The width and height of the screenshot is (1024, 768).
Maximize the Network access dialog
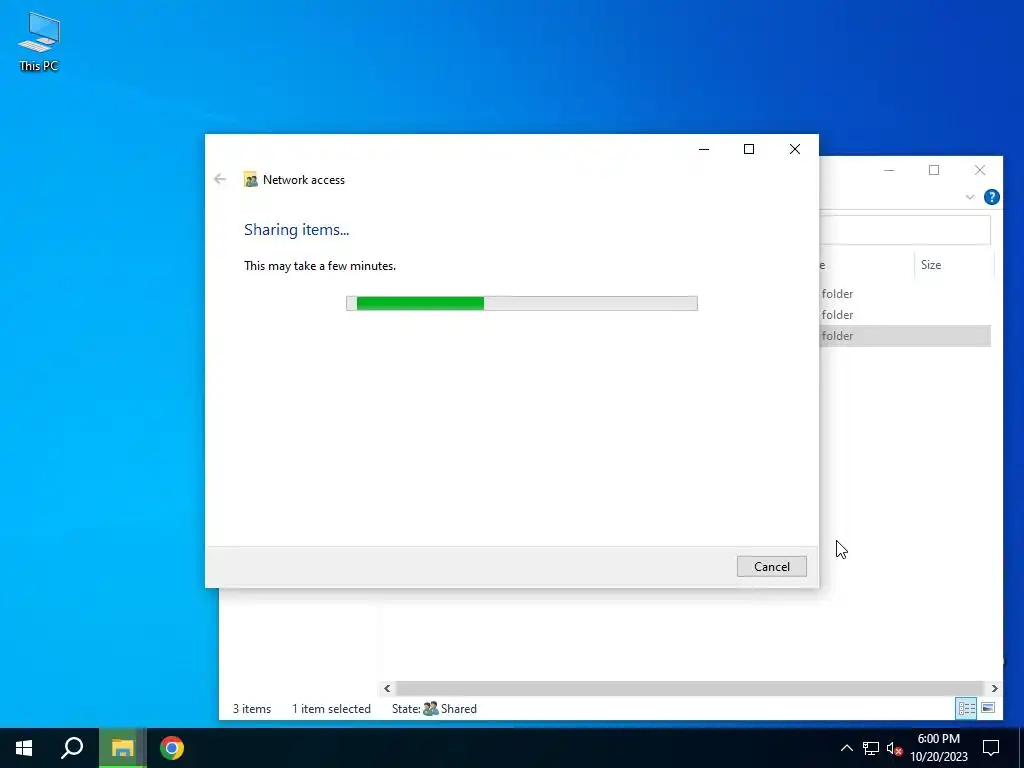749,149
